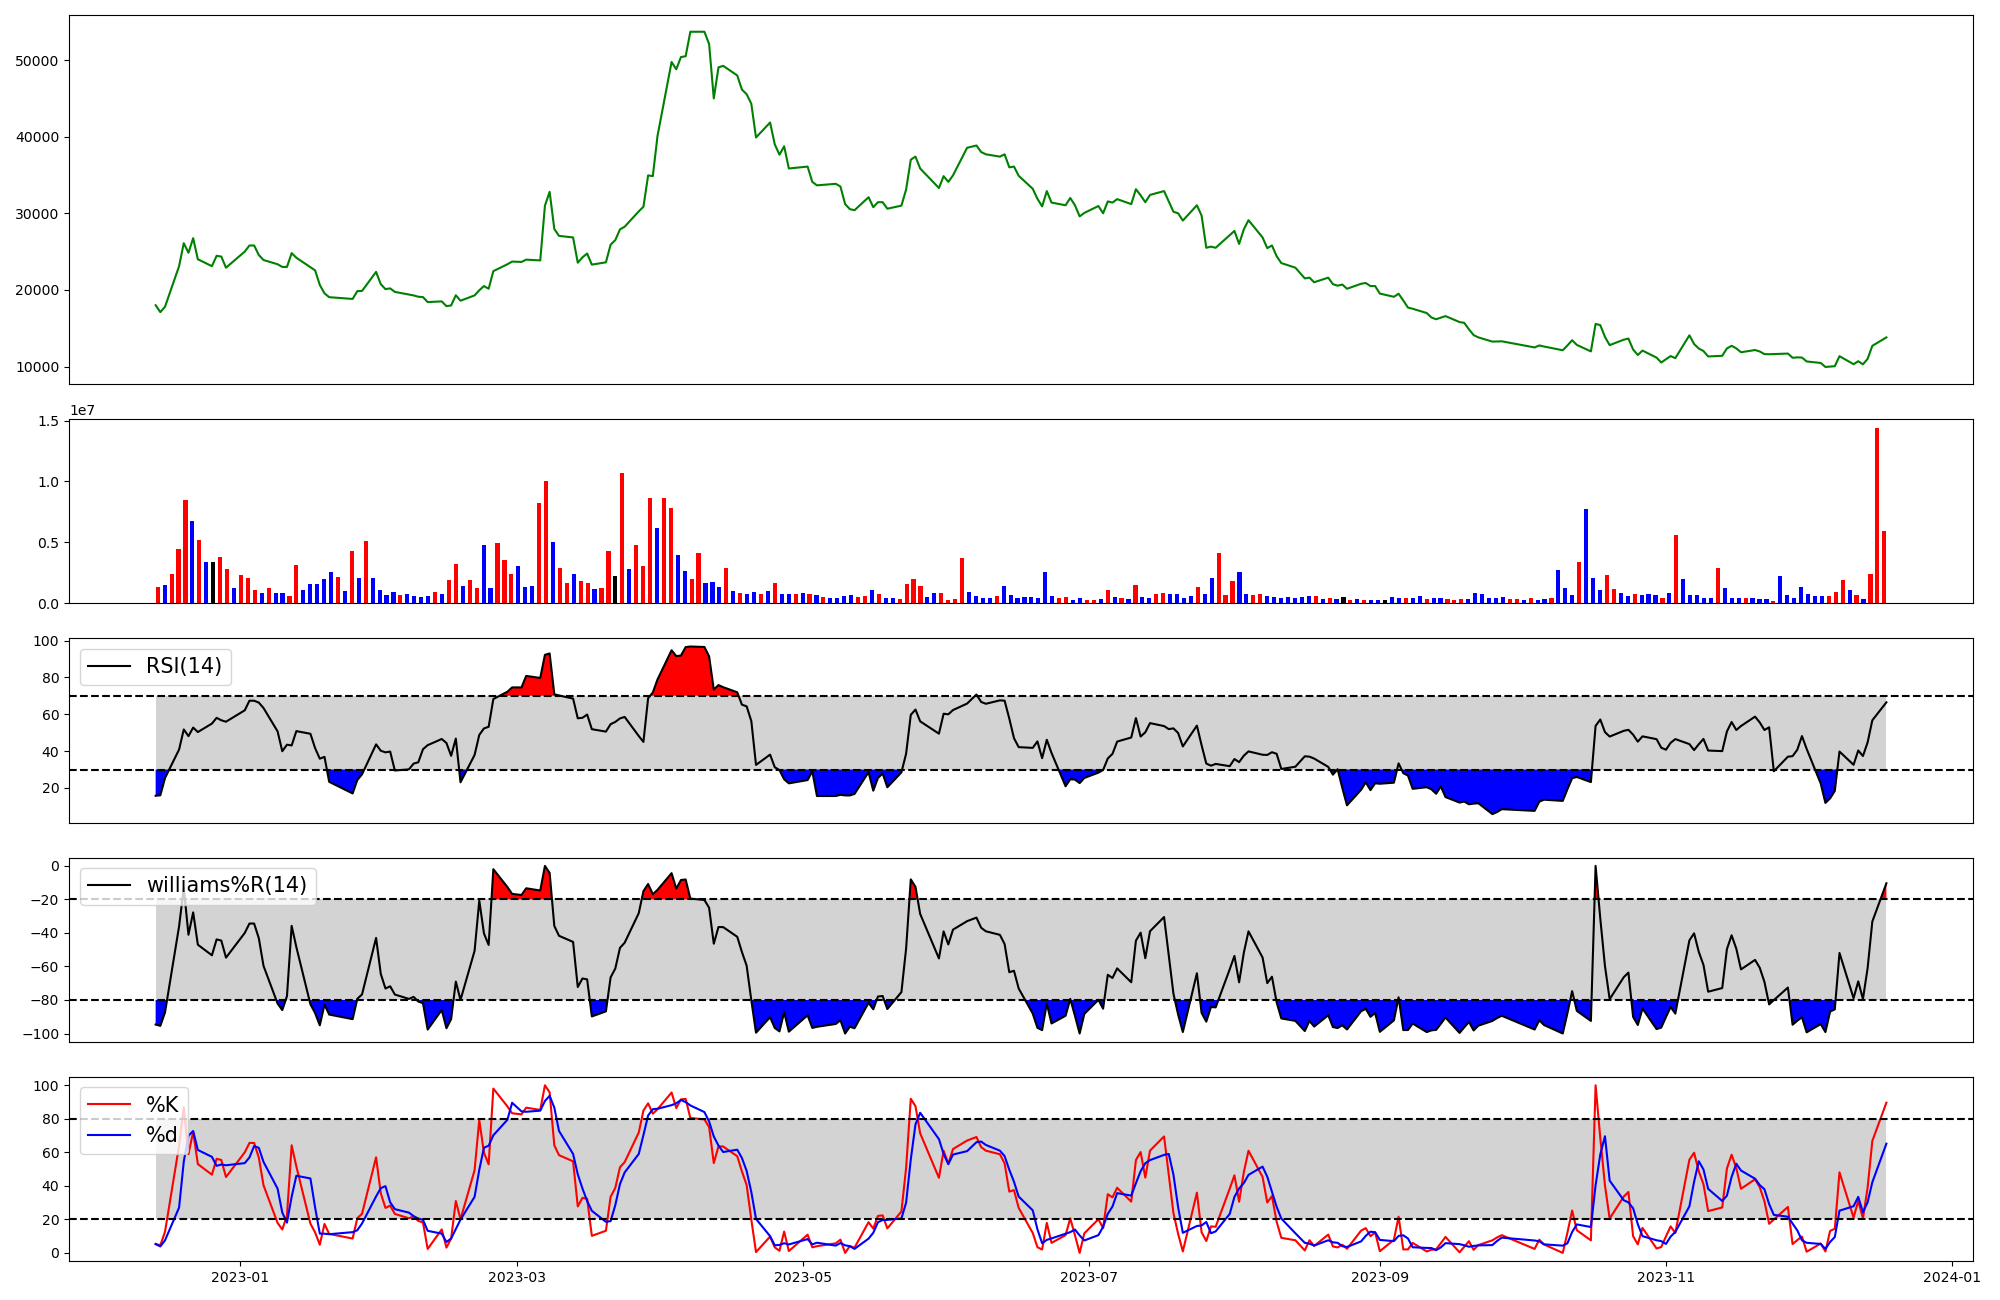2000x1300 pixels.
Task: Click the 10000 price axis tick label
Action: pos(37,367)
